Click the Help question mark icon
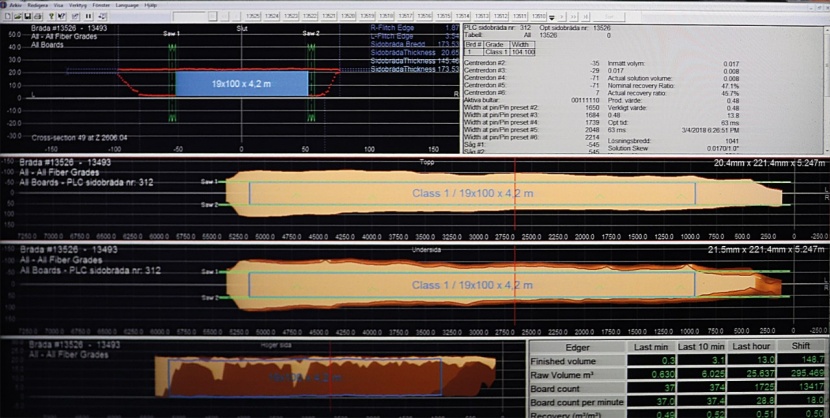 [51, 16]
